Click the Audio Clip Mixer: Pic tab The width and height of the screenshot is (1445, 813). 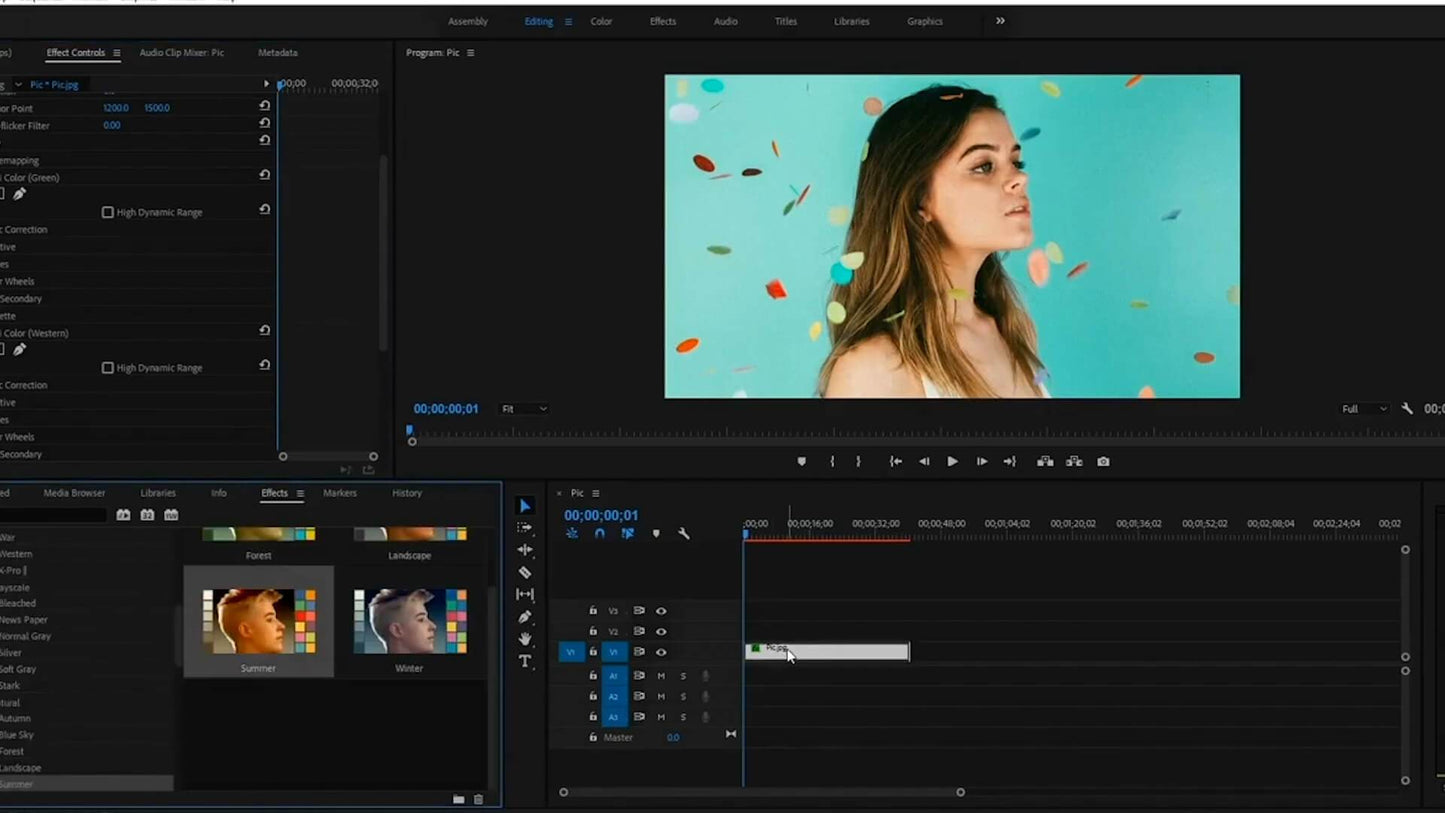181,52
